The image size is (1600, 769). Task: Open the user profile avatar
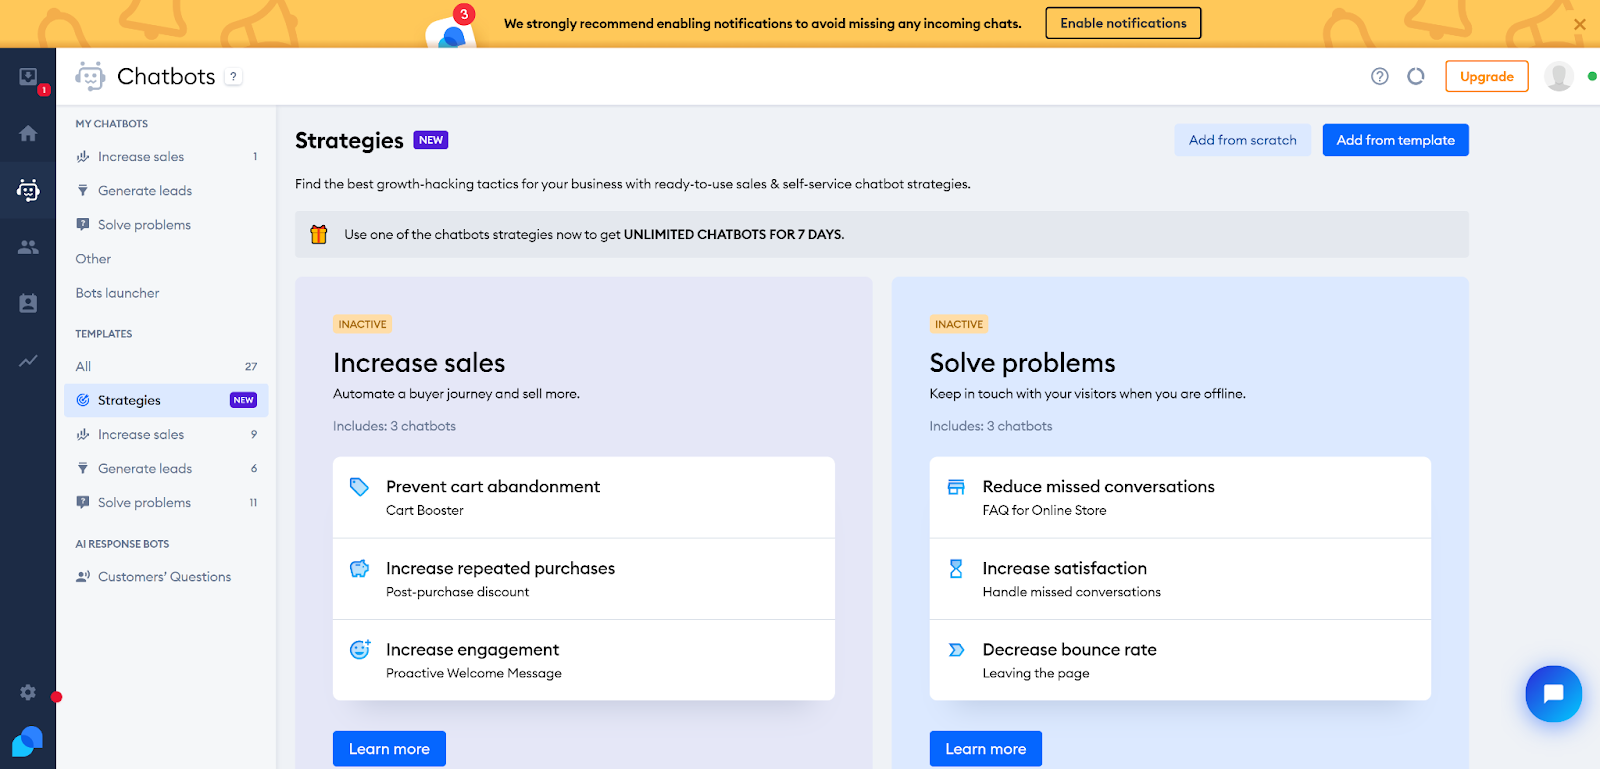pos(1558,76)
